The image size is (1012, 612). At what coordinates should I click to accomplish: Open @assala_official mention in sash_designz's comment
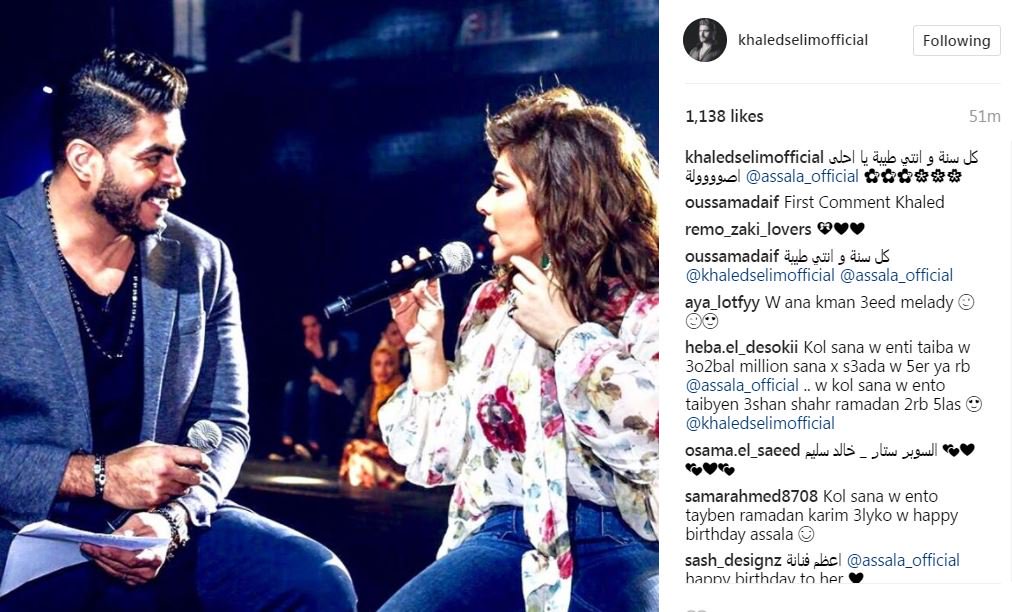(903, 560)
